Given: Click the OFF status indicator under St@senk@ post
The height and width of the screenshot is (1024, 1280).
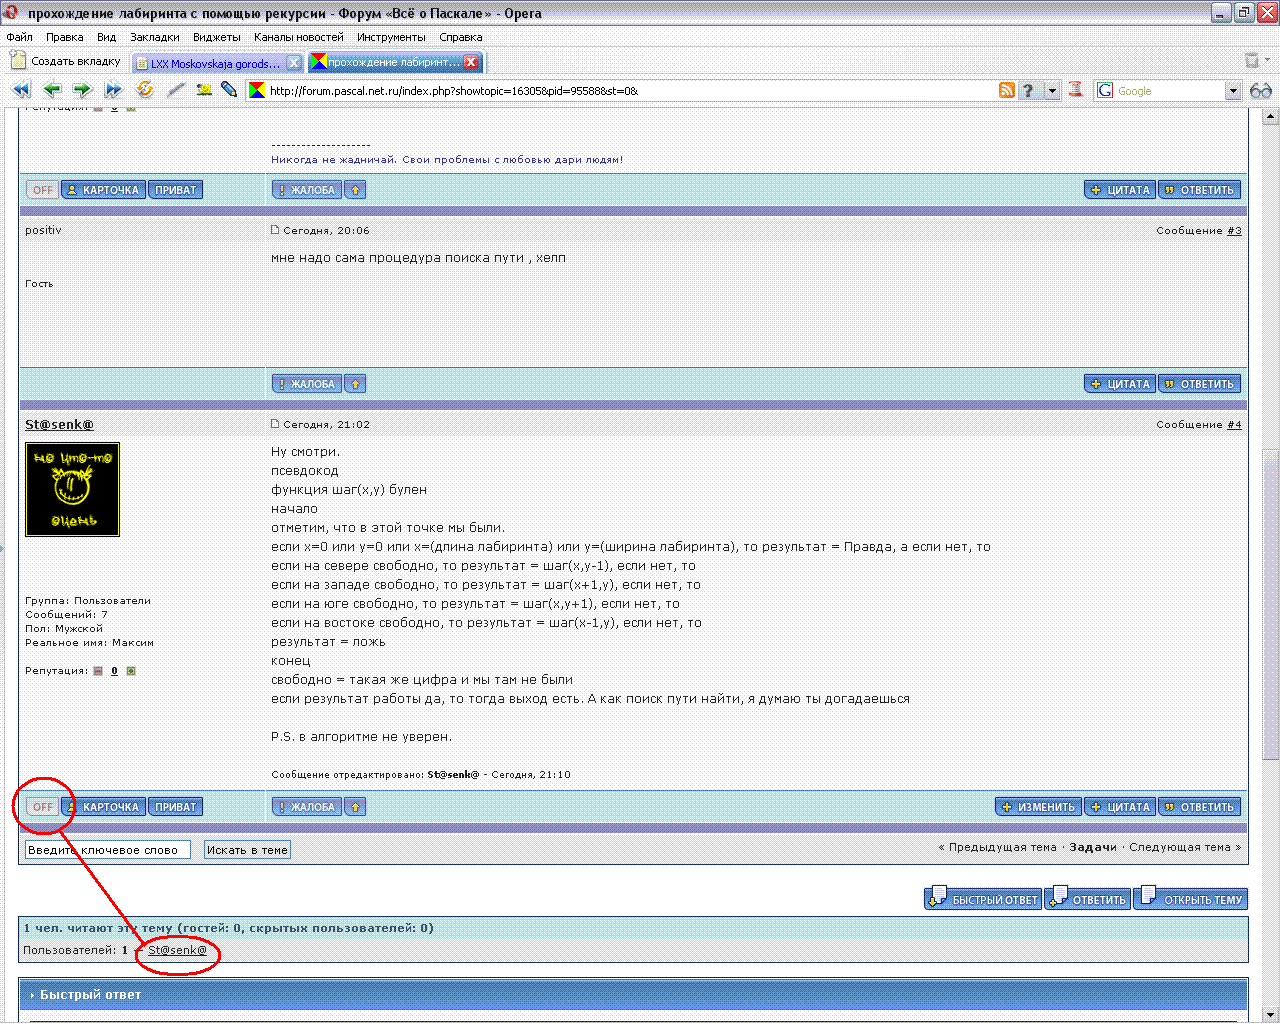Looking at the screenshot, I should click(x=43, y=807).
